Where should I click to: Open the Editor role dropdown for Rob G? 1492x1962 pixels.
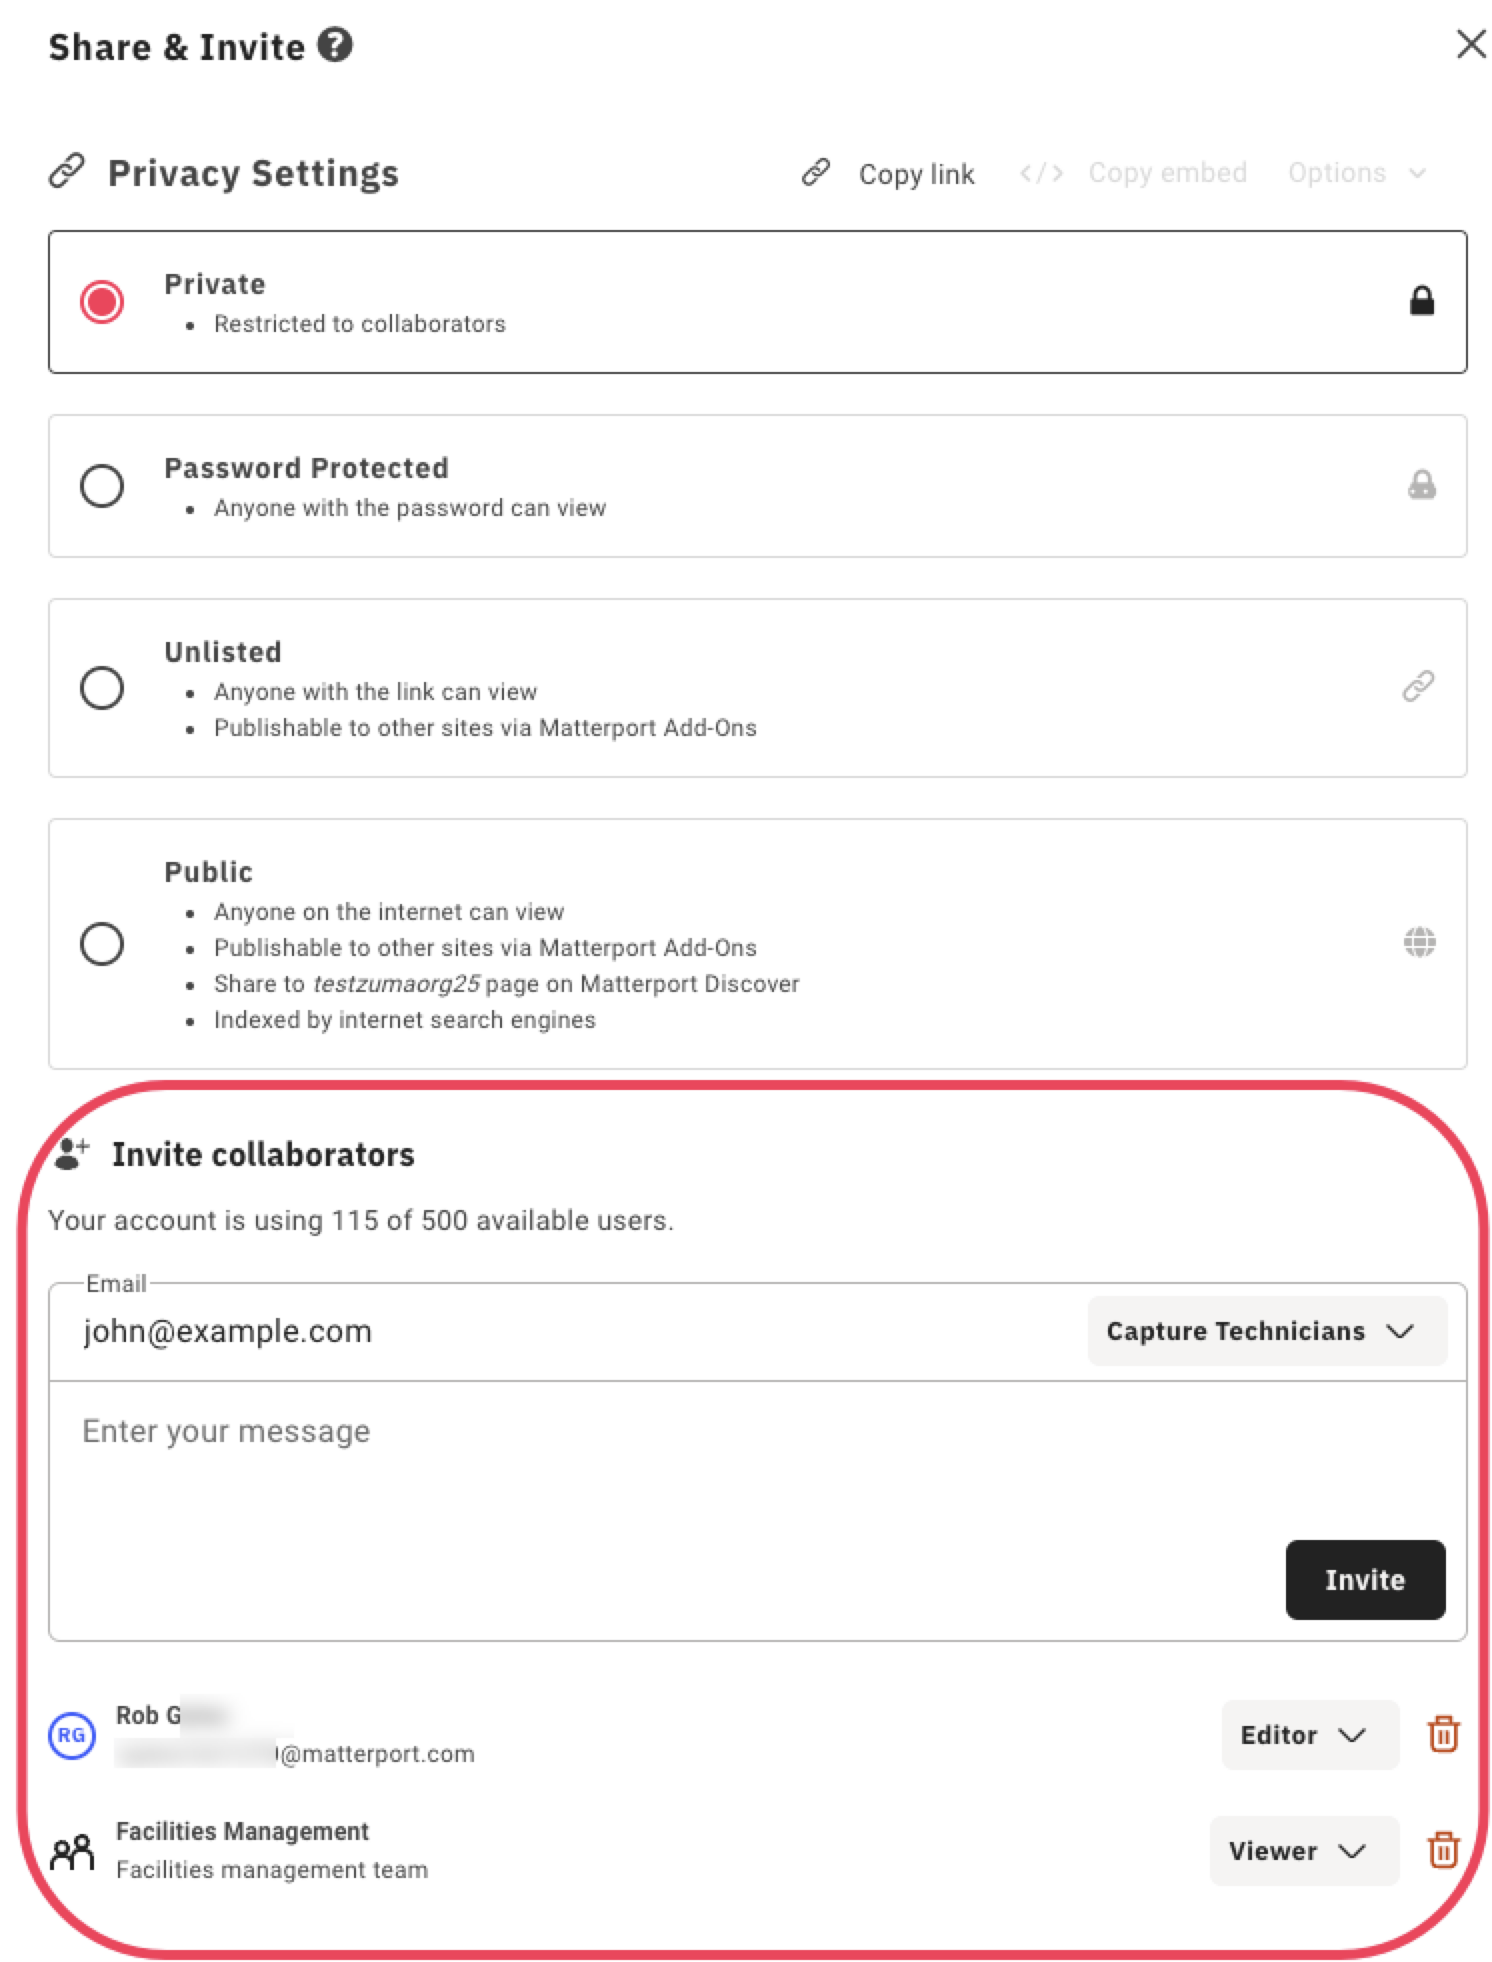[1310, 1735]
